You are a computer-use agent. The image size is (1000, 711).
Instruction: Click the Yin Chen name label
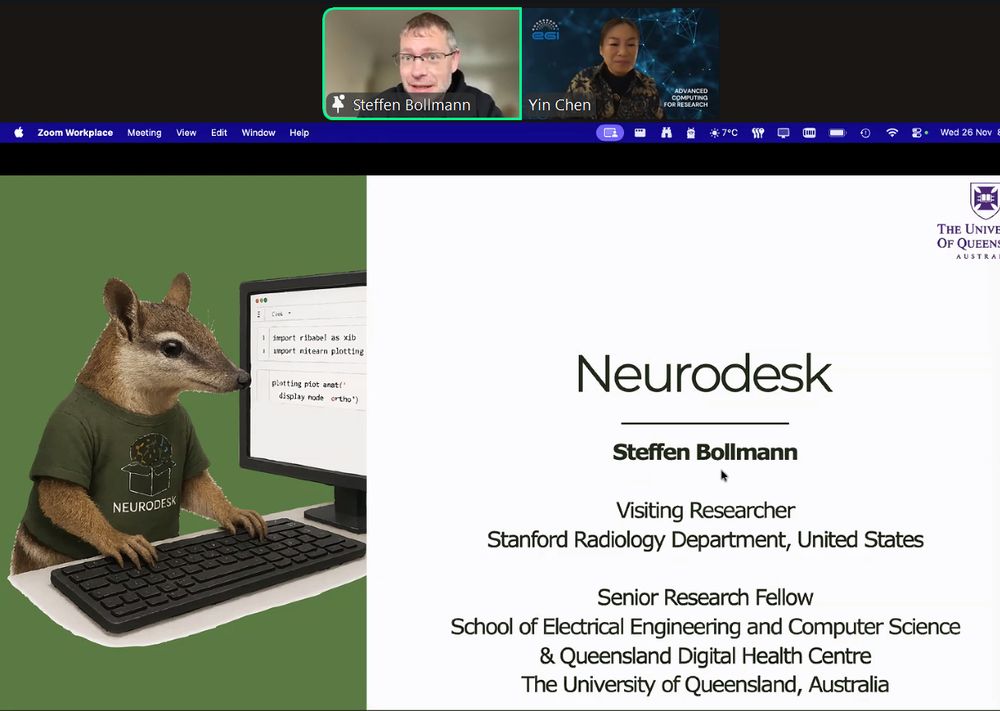click(559, 105)
